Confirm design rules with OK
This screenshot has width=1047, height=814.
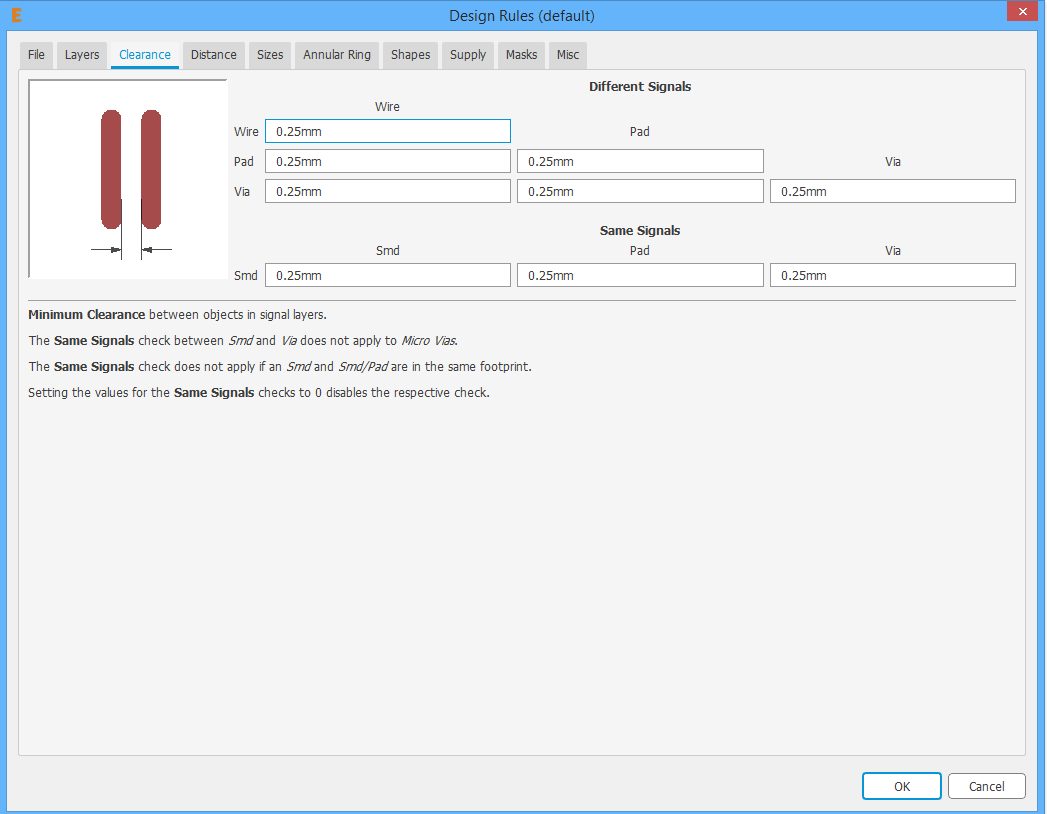(x=901, y=786)
